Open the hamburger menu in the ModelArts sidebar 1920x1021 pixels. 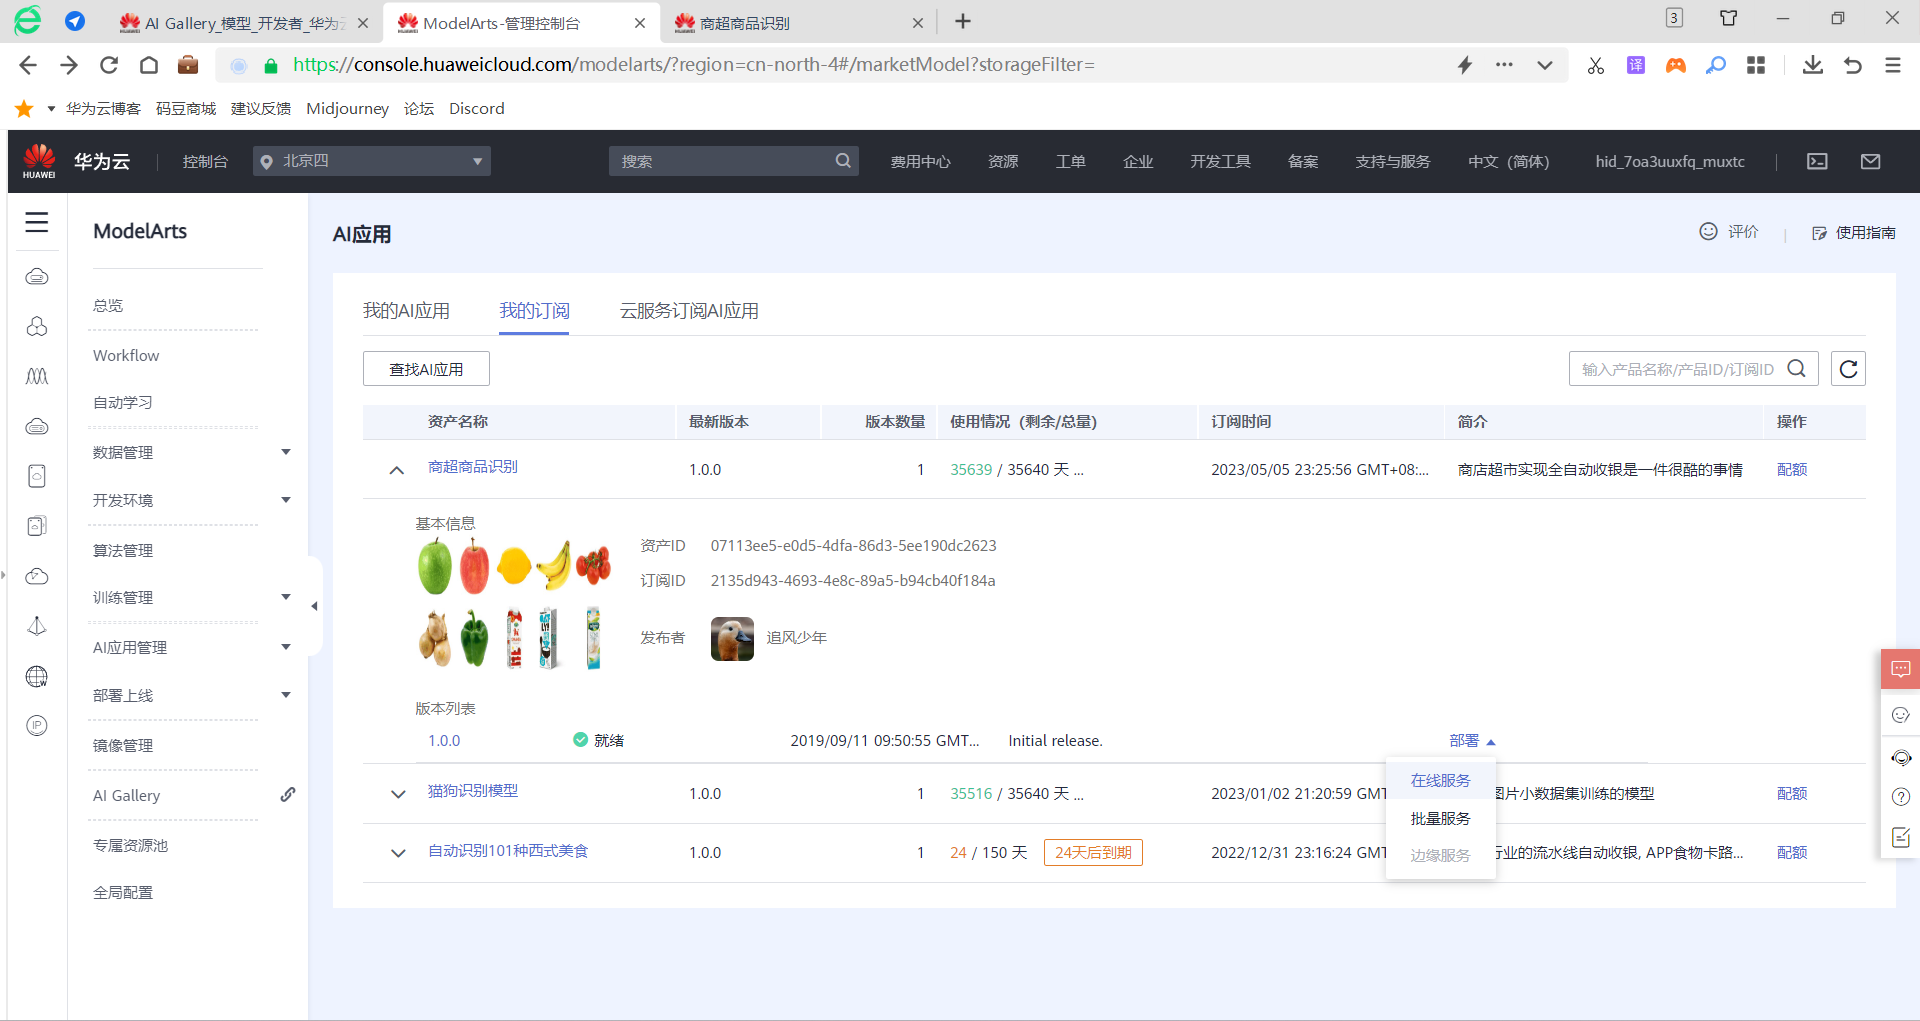37,222
